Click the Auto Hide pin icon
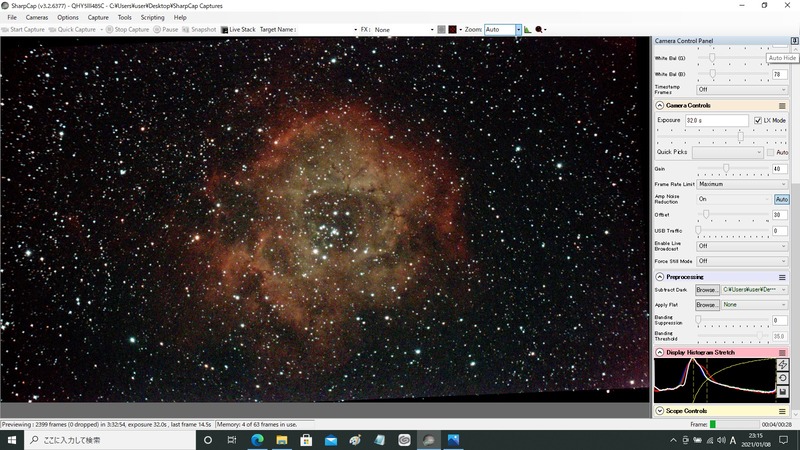This screenshot has width=800, height=450. (794, 41)
